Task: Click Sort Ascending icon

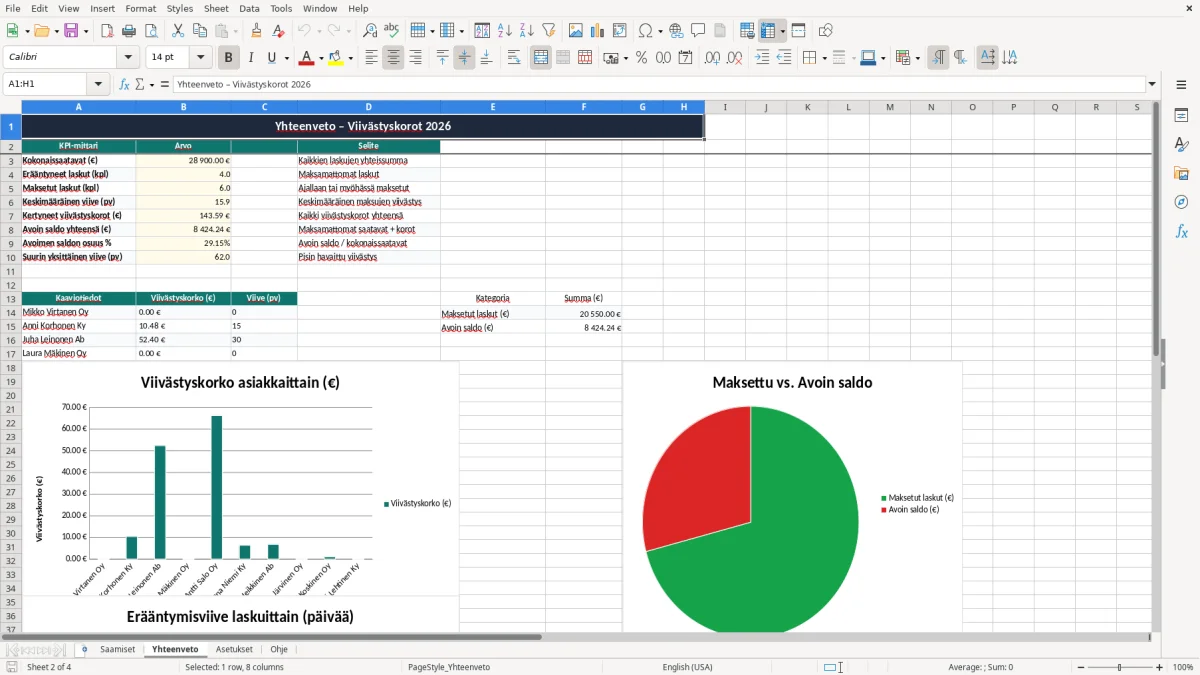Action: [x=505, y=31]
